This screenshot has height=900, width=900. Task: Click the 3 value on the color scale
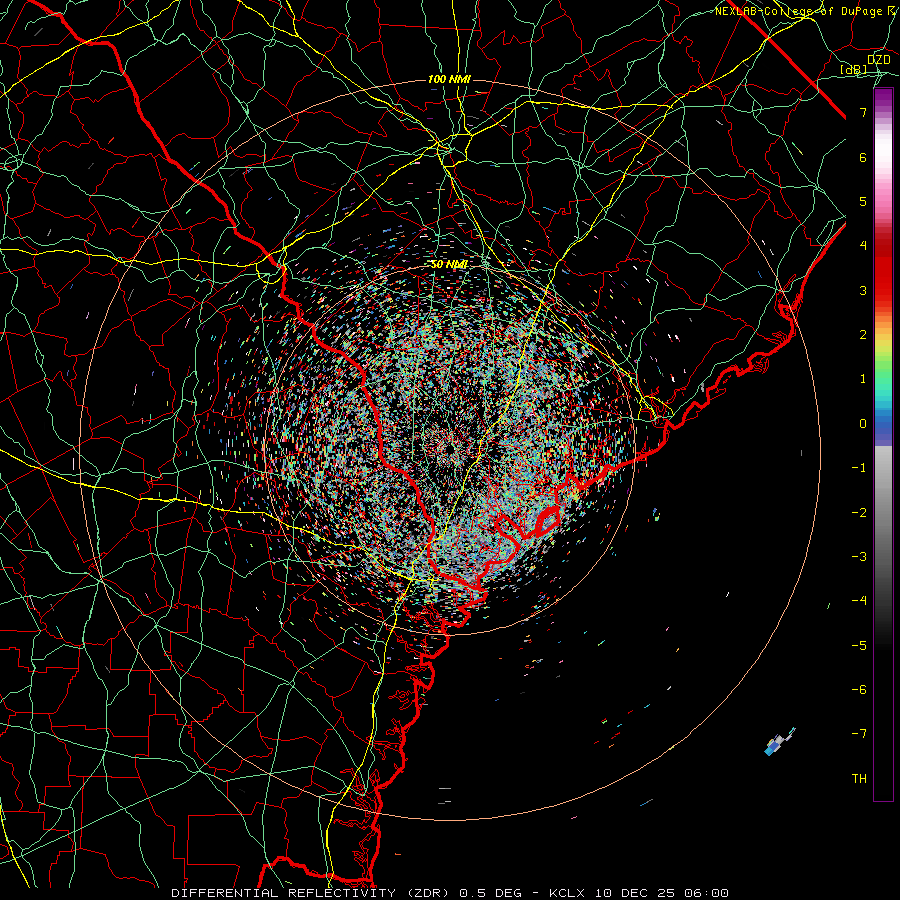point(863,290)
